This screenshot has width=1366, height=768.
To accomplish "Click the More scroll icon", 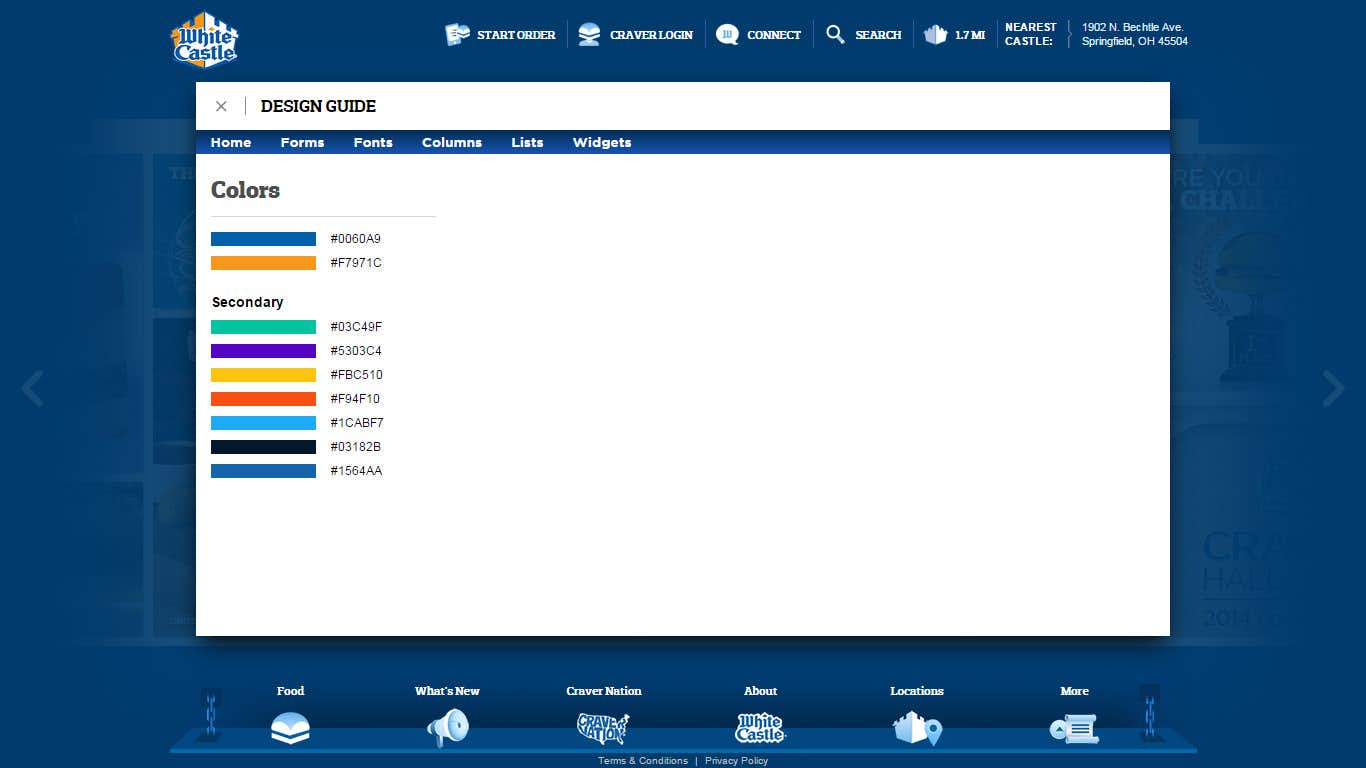I will (x=1074, y=728).
